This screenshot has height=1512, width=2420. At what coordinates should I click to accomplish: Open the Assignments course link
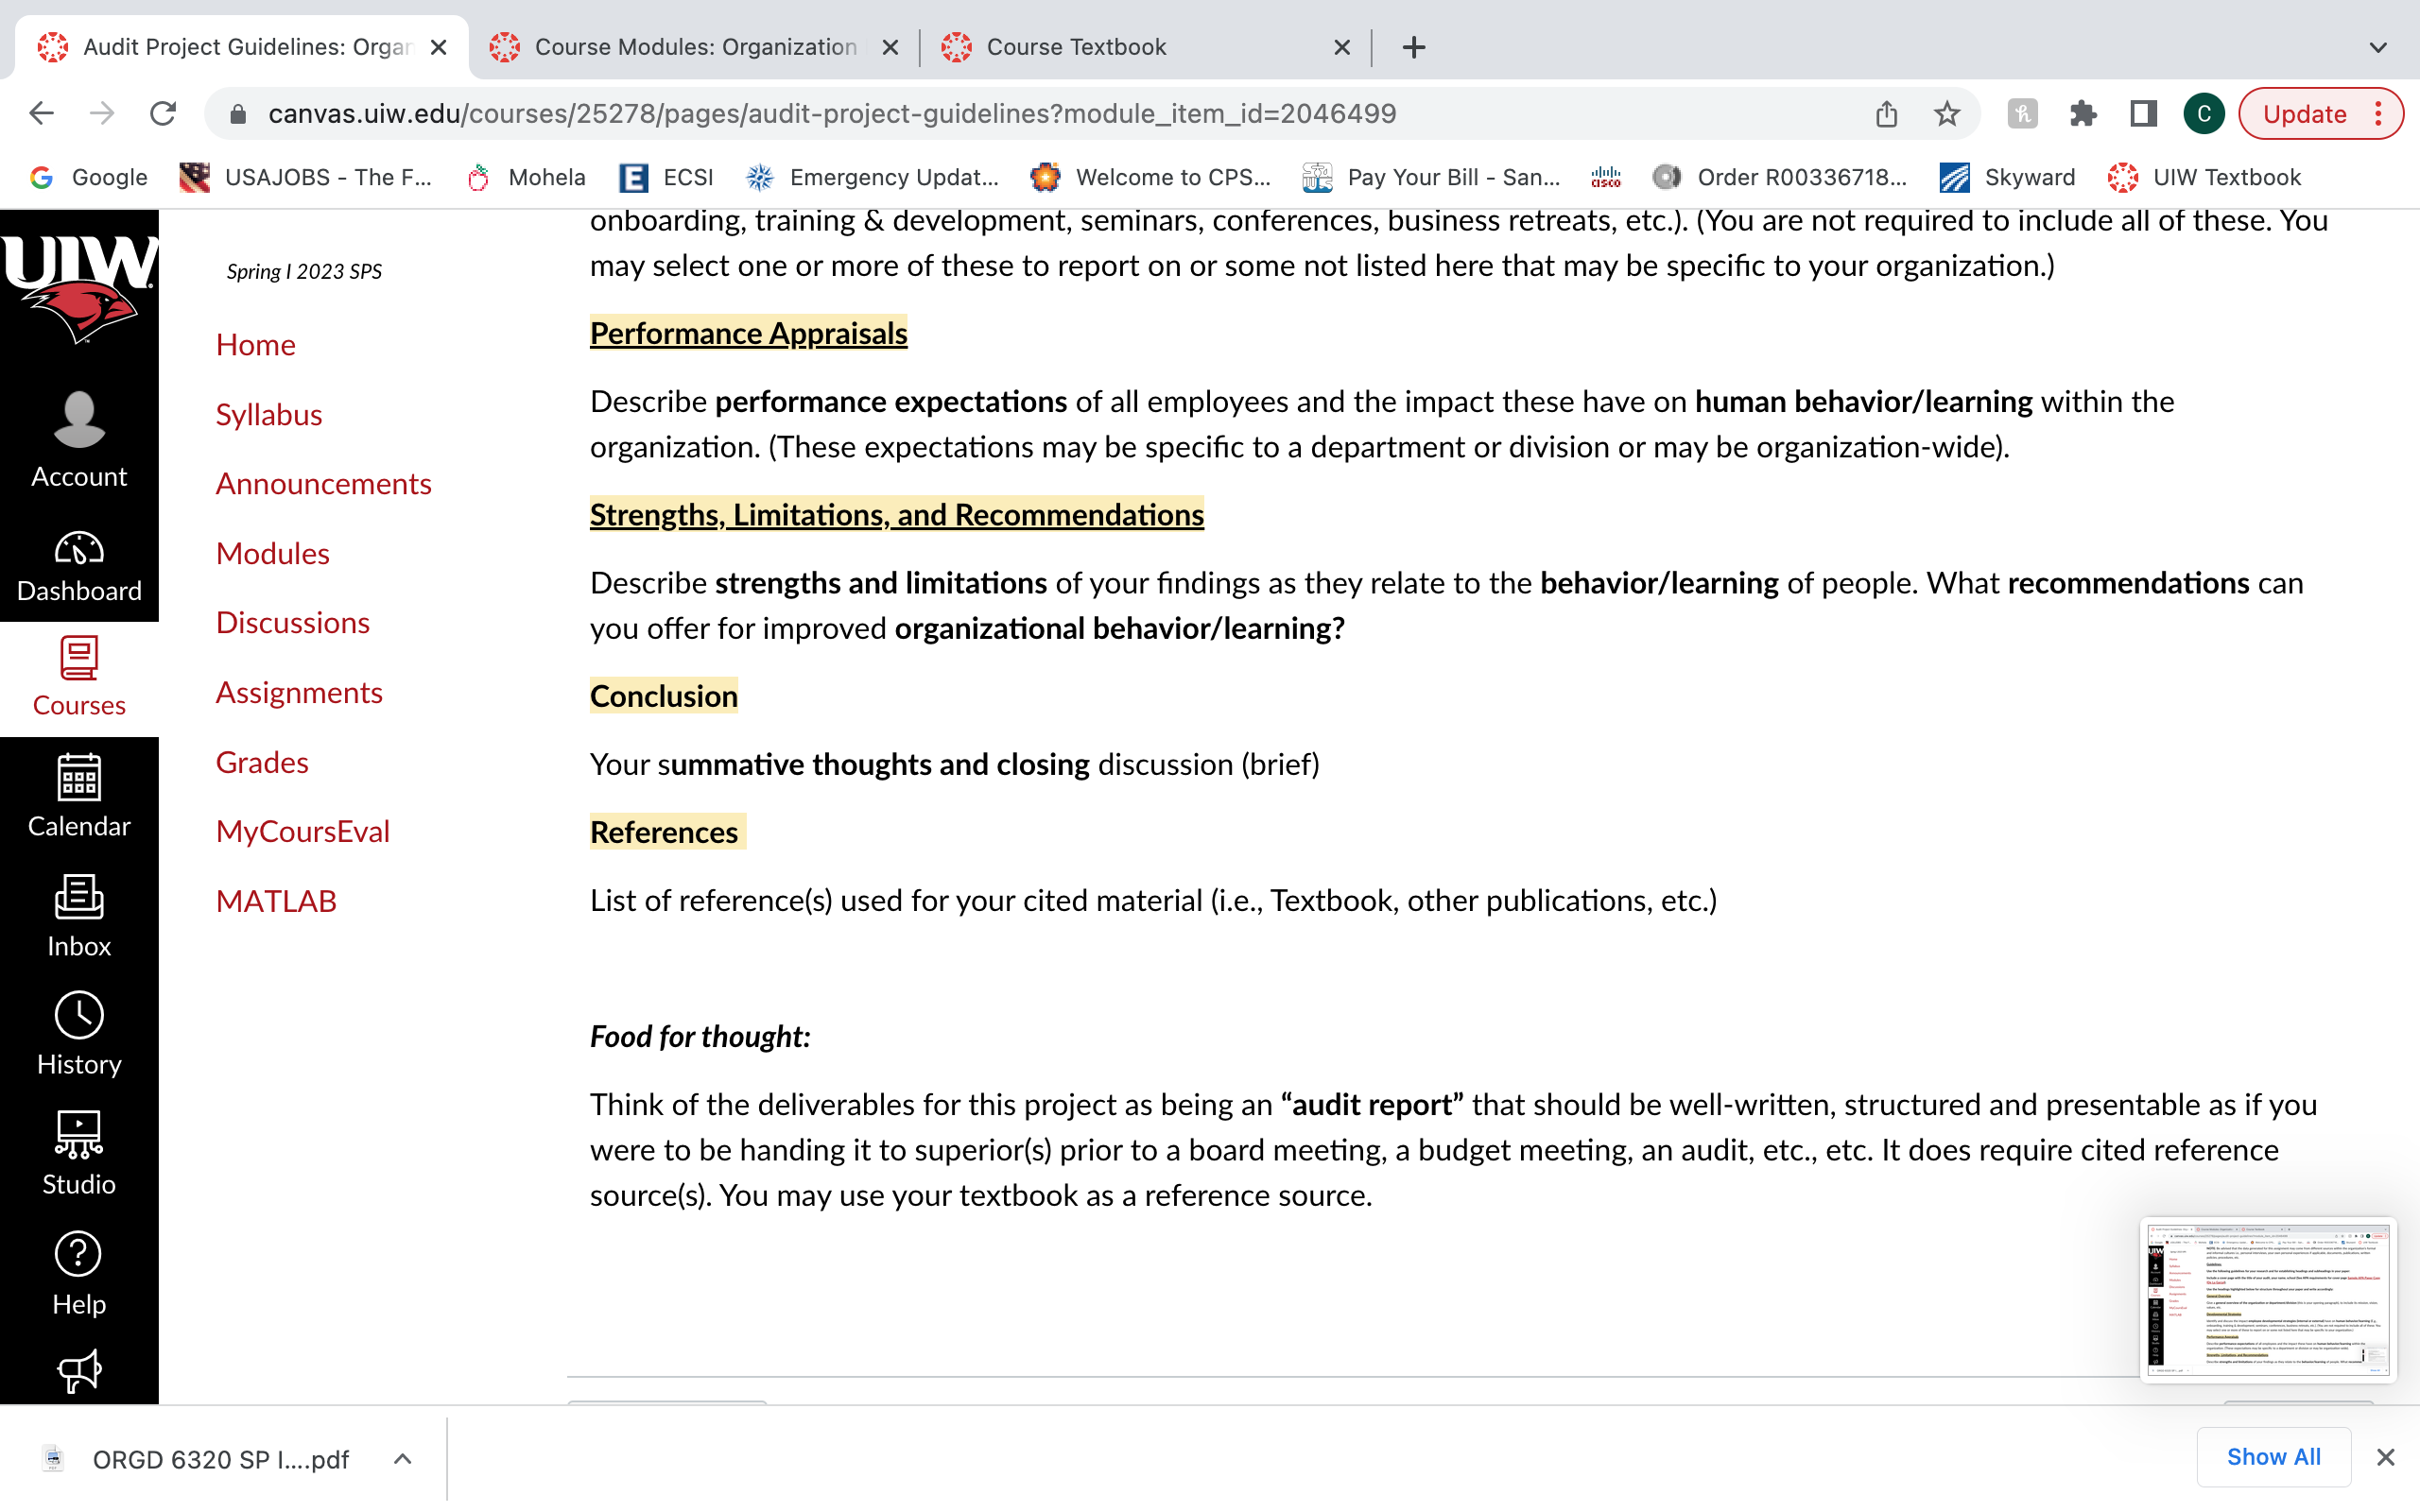pos(299,692)
